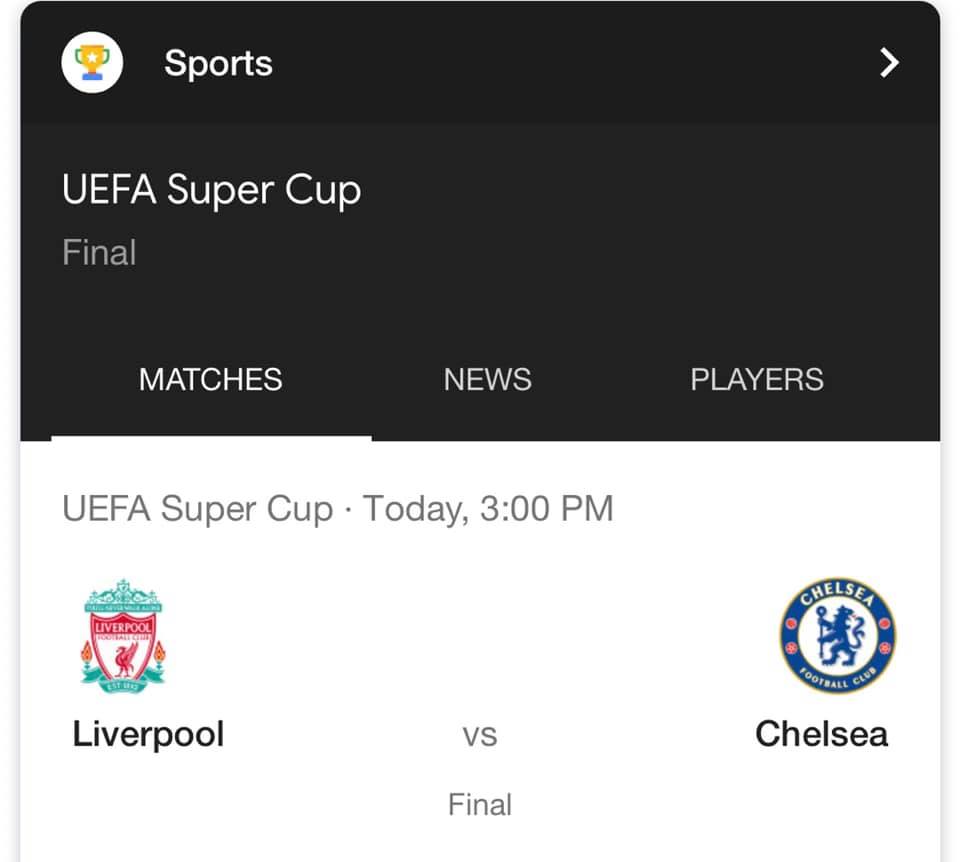Open the NEWS tab
Viewport: 960px width, 862px height.
[487, 380]
